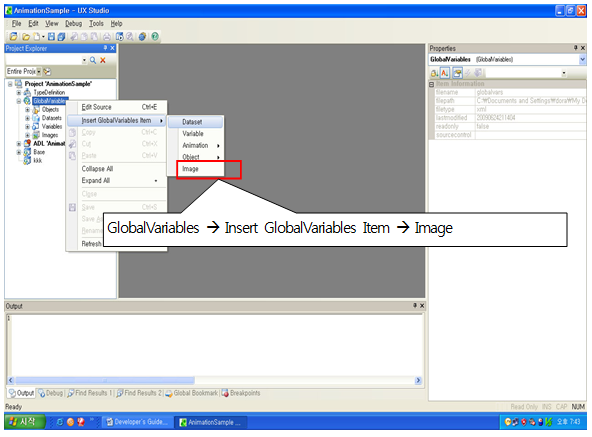Click the find-in-files magnifier toolbar icon
Viewport: 592px width, 437px height.
click(x=130, y=37)
